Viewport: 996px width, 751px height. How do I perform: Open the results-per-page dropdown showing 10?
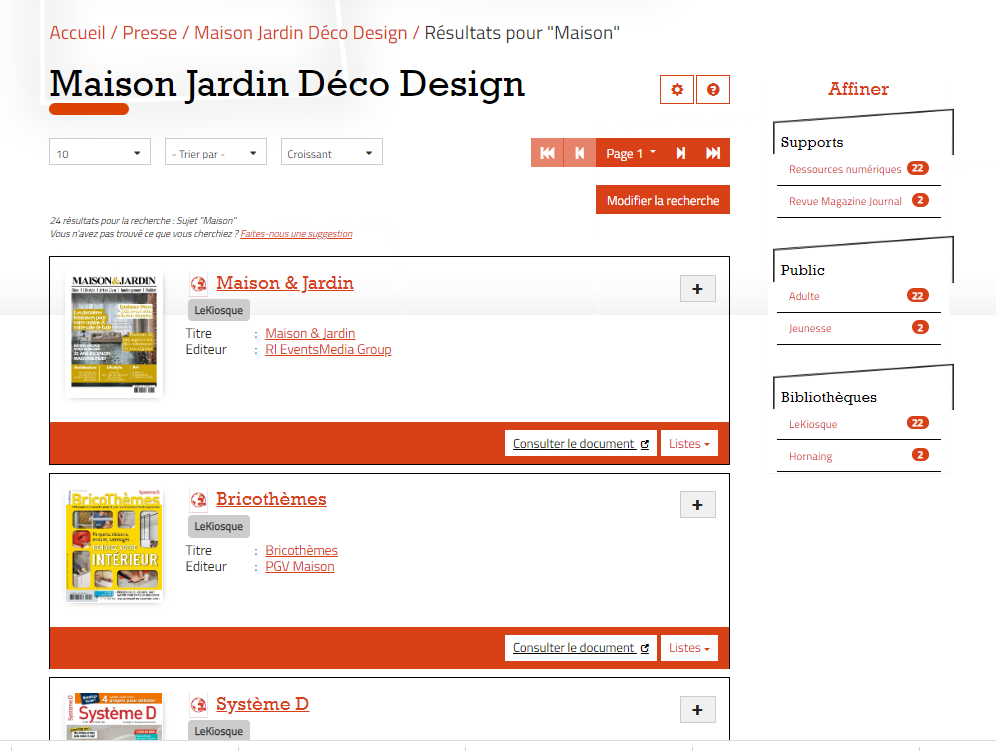tap(100, 152)
